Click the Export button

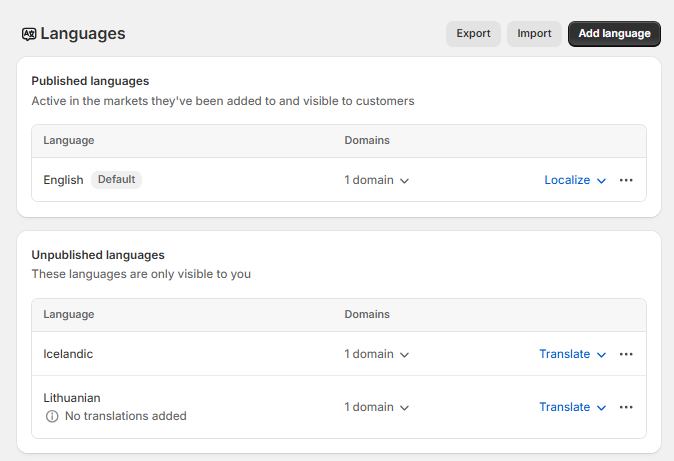[x=473, y=34]
